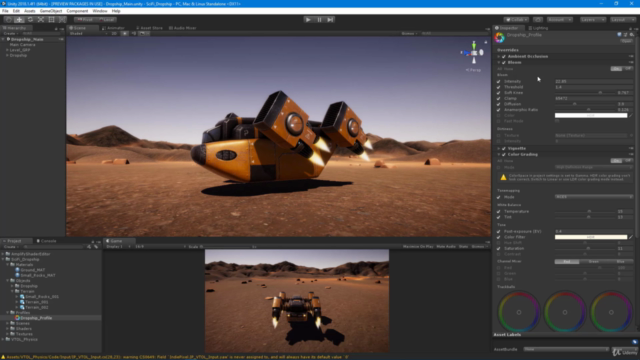The width and height of the screenshot is (640, 360).
Task: Switch to the Console tab
Action: (x=47, y=241)
